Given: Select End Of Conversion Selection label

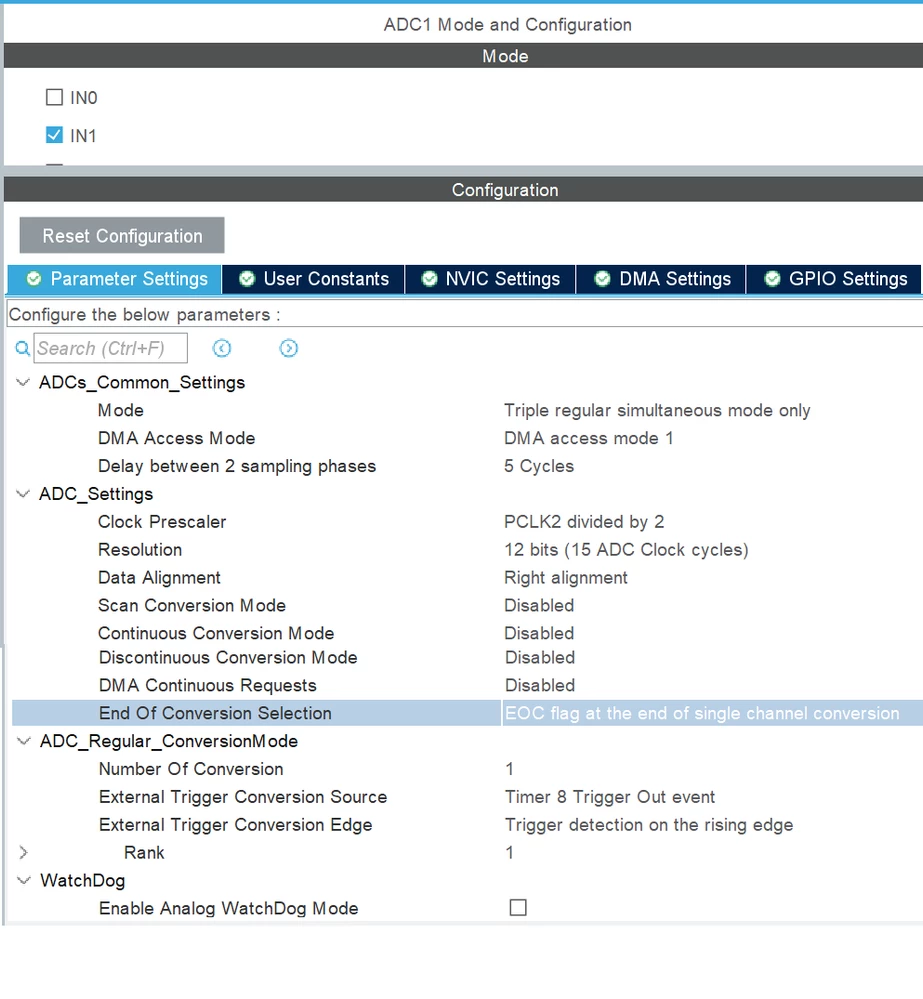Looking at the screenshot, I should [215, 714].
